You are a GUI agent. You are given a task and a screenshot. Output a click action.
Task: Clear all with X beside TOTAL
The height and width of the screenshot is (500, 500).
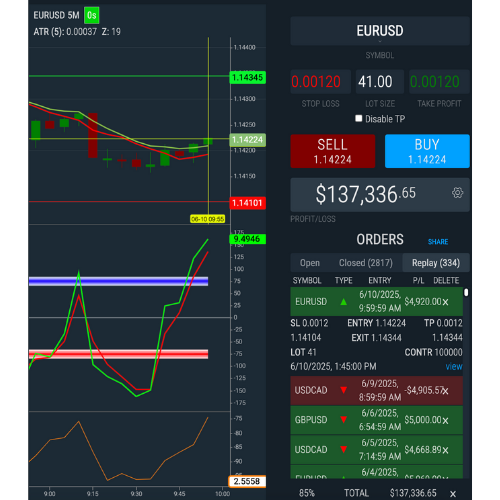pos(453,493)
